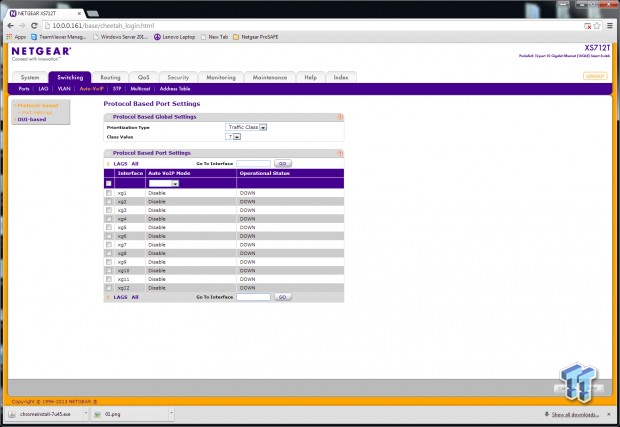Image resolution: width=620 pixels, height=427 pixels.
Task: Open the Ports submenu item
Action: point(24,89)
